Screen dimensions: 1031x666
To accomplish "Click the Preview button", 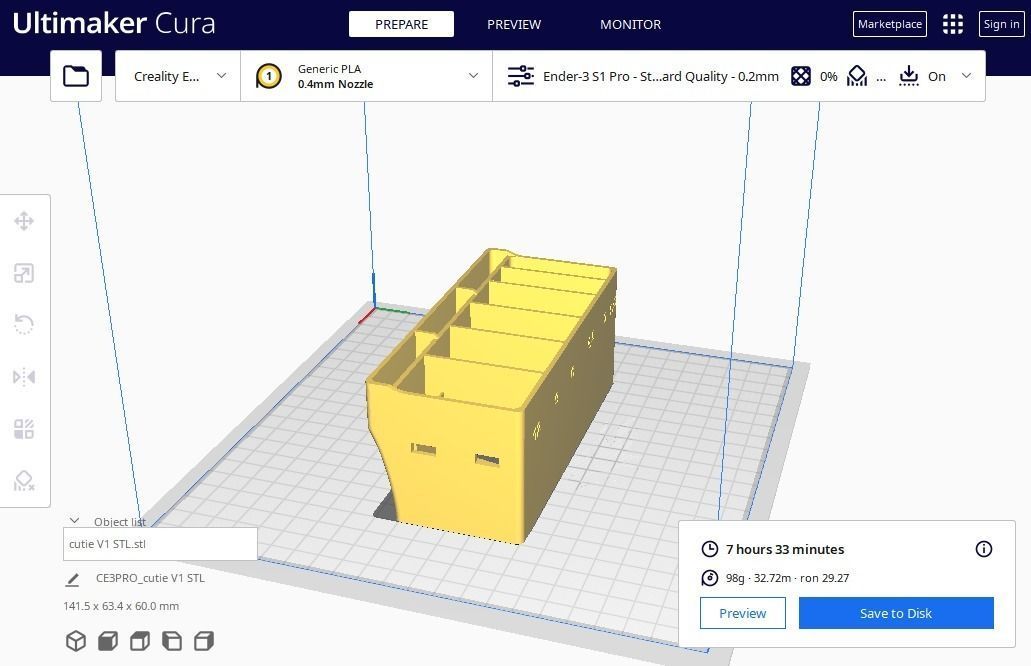I will (x=742, y=613).
